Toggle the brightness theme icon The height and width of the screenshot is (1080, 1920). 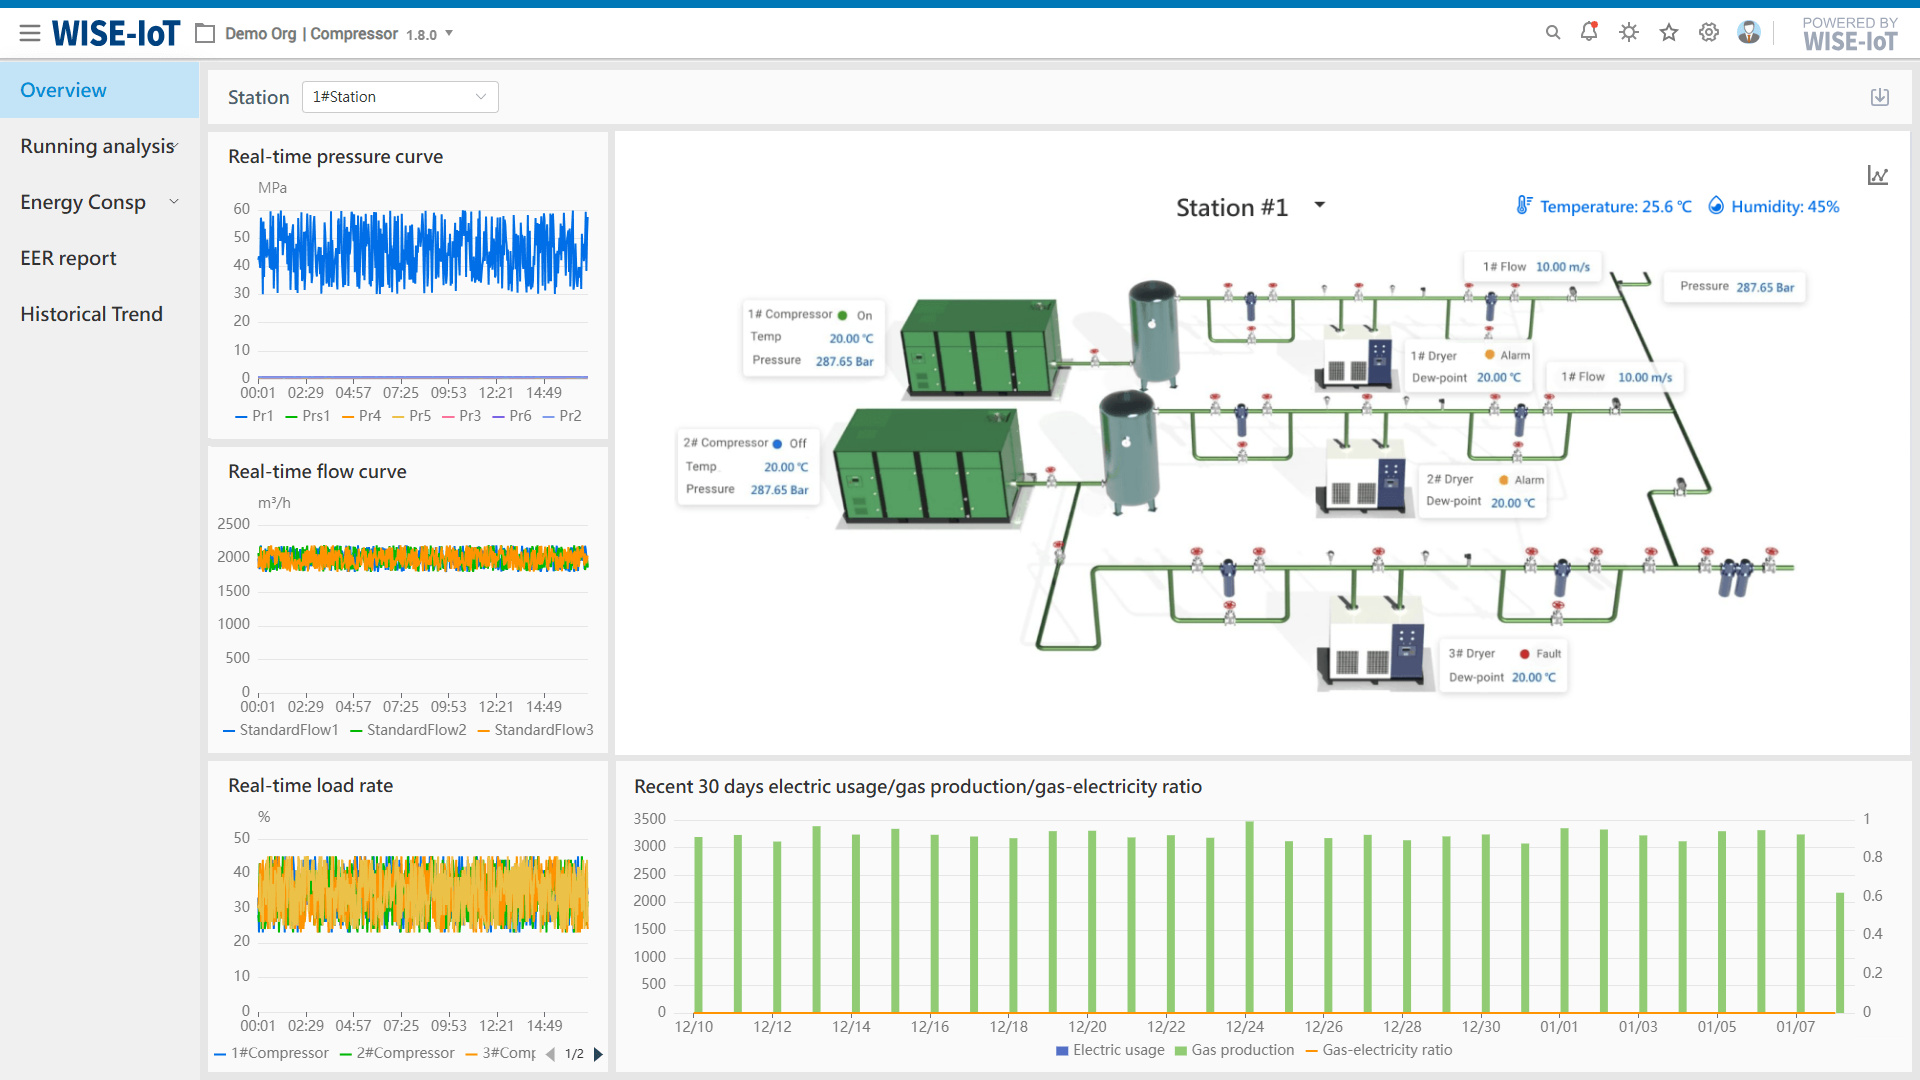click(1629, 33)
